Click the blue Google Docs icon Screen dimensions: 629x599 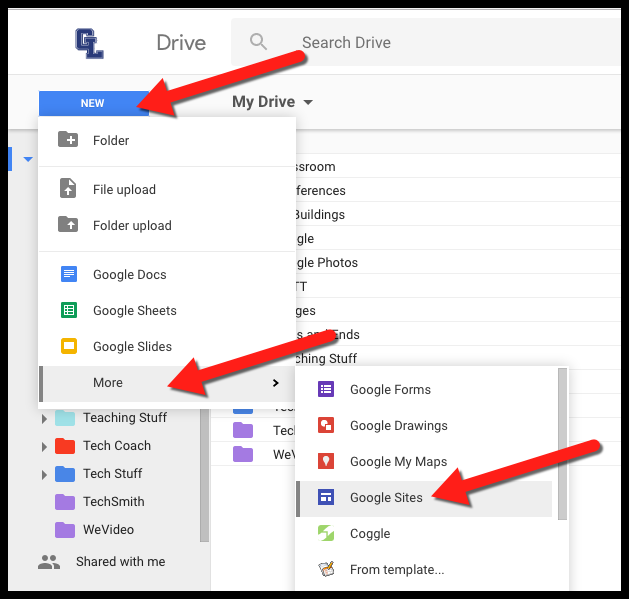[69, 274]
